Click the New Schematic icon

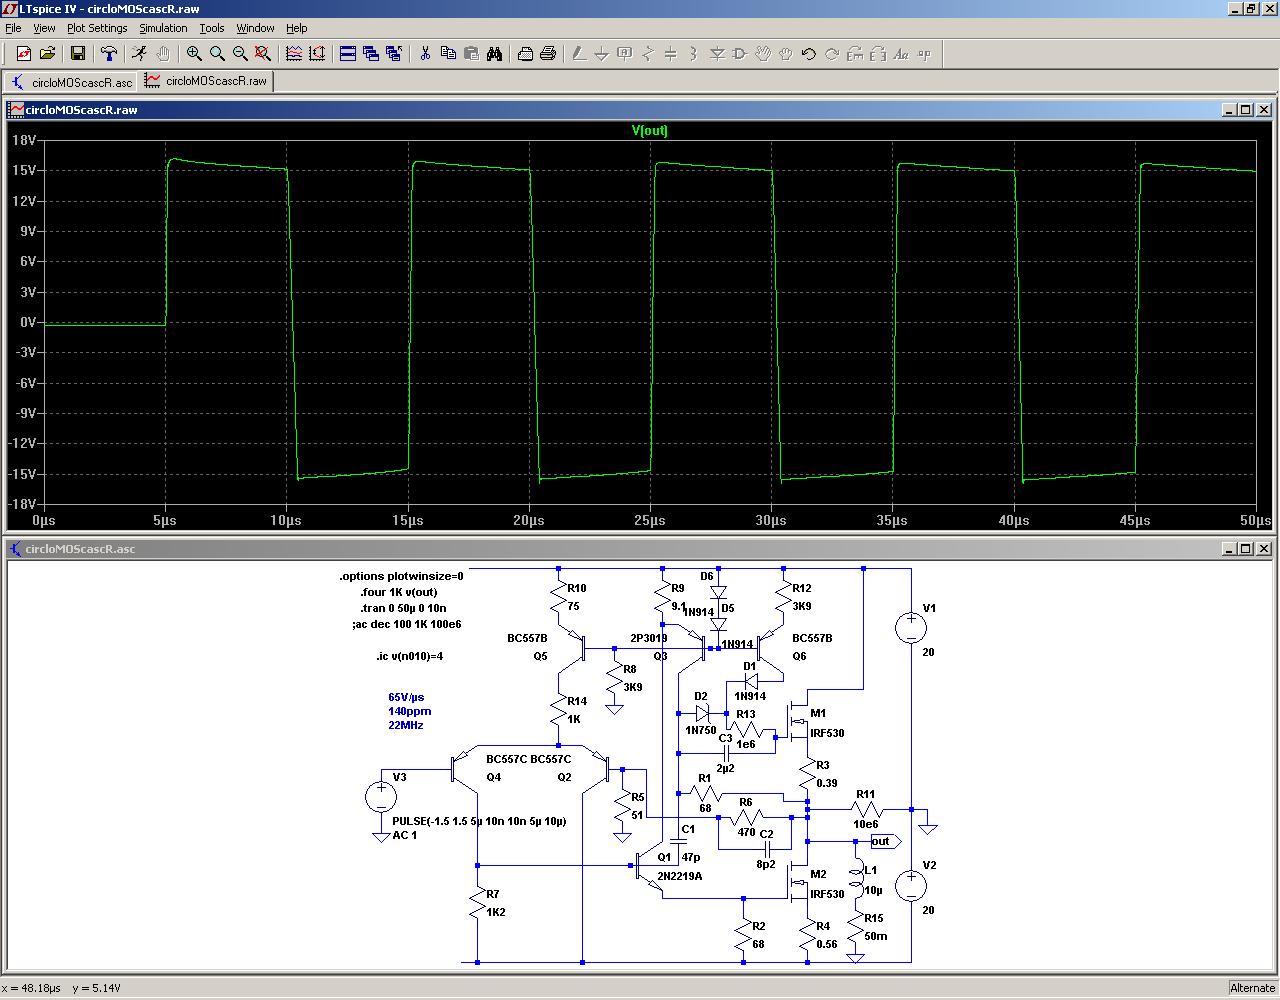pyautogui.click(x=23, y=54)
